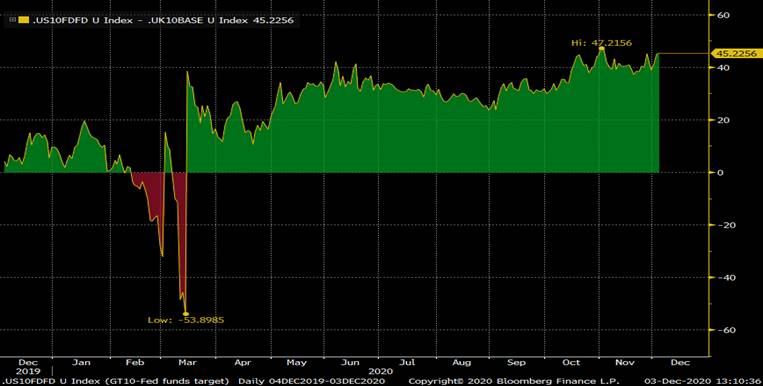The width and height of the screenshot is (763, 386).
Task: Click the May label on the date axis
Action: pos(296,363)
